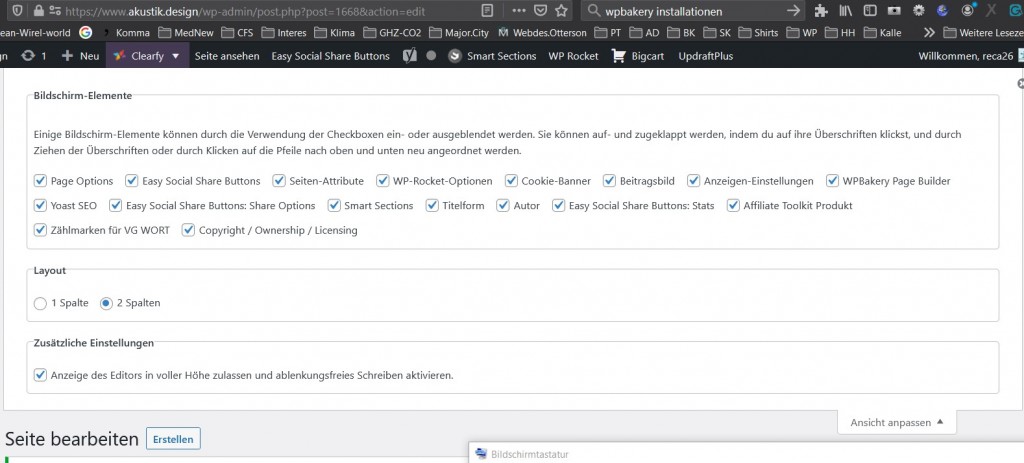
Task: Click the plus Neu icon
Action: click(x=67, y=56)
